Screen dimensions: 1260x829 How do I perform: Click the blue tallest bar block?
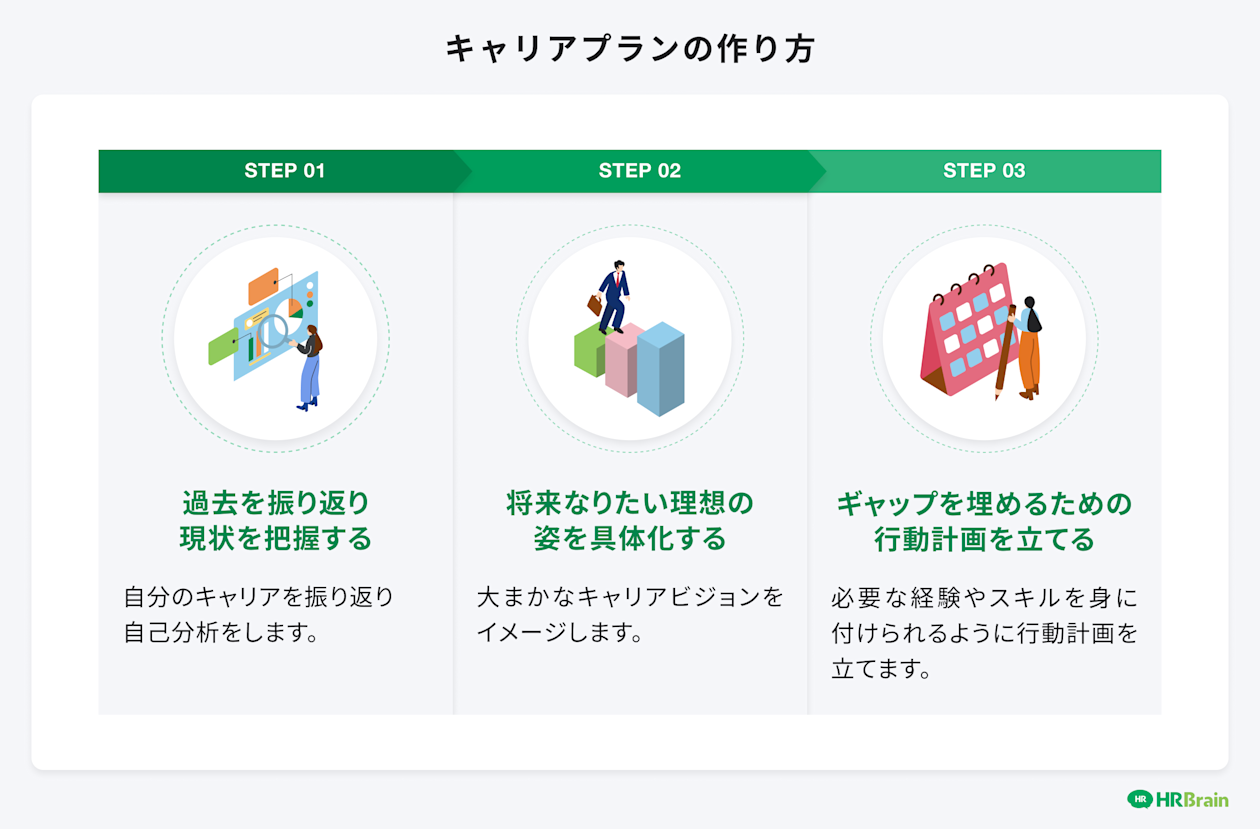click(661, 368)
